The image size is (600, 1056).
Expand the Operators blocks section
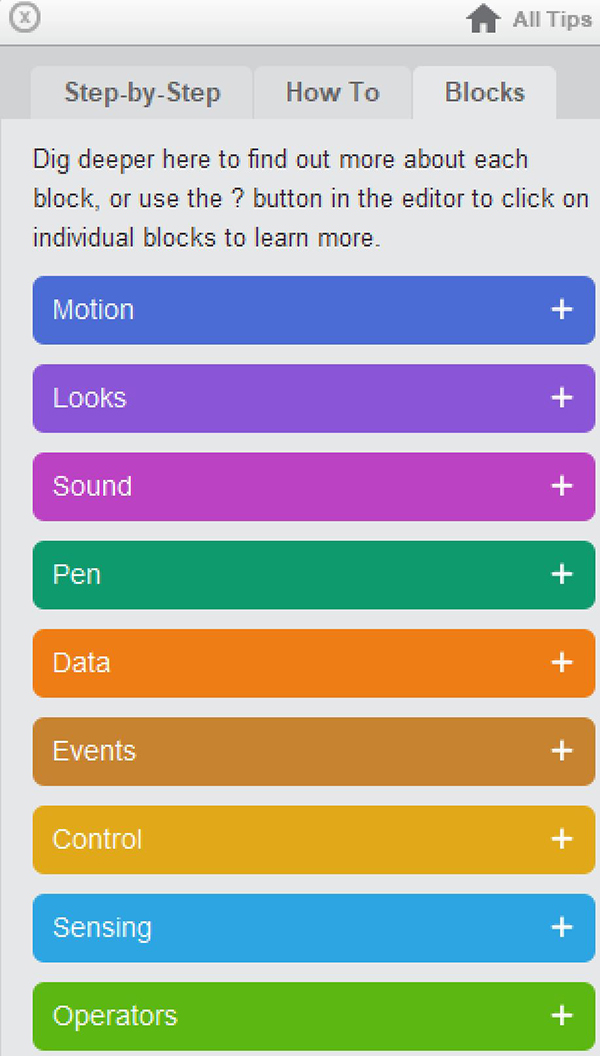point(314,1016)
